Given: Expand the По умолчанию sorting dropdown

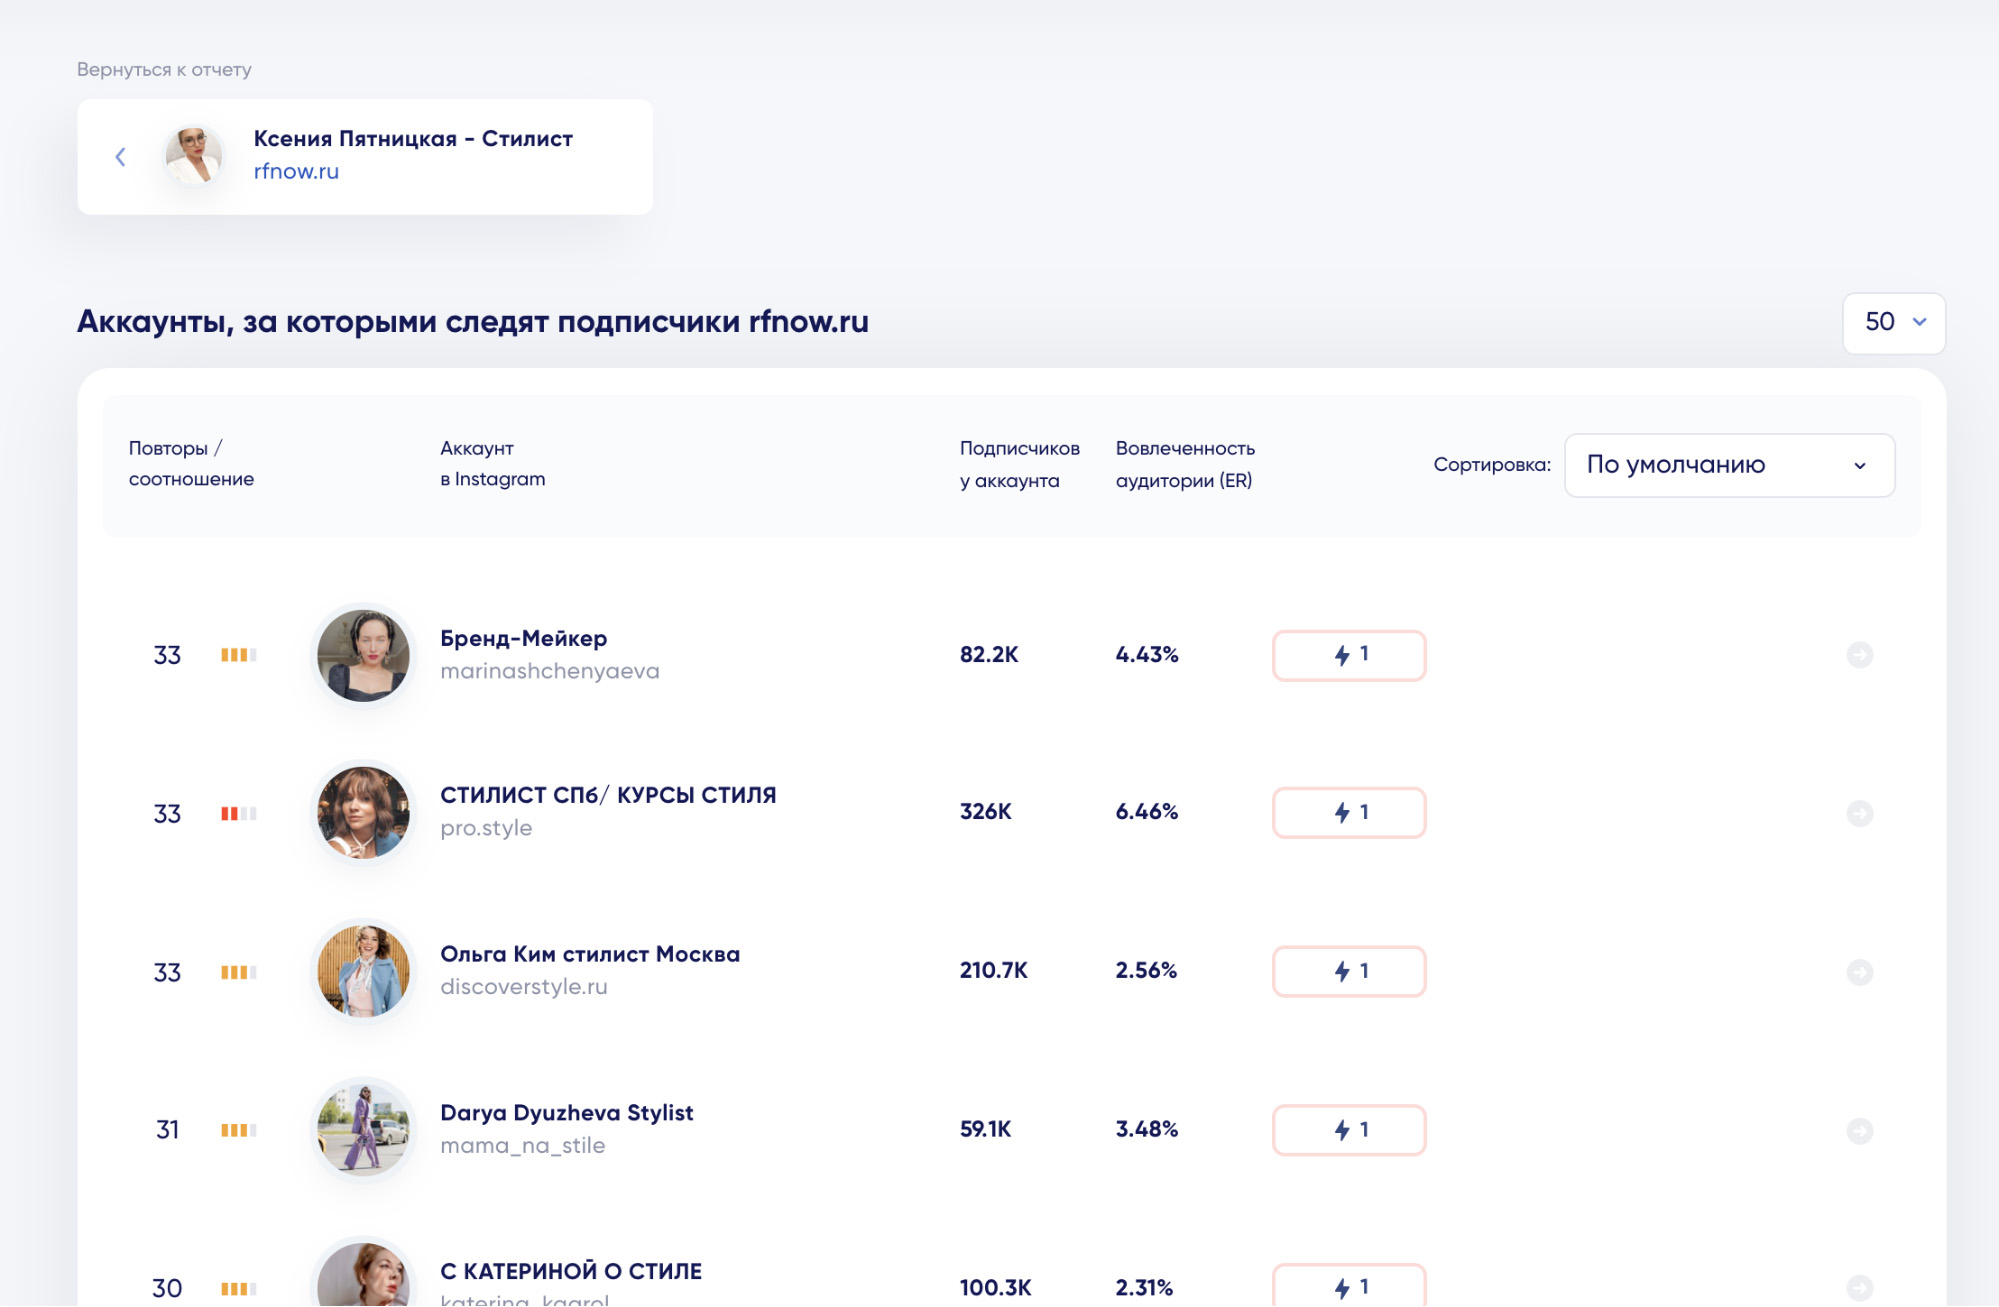Looking at the screenshot, I should click(1729, 465).
